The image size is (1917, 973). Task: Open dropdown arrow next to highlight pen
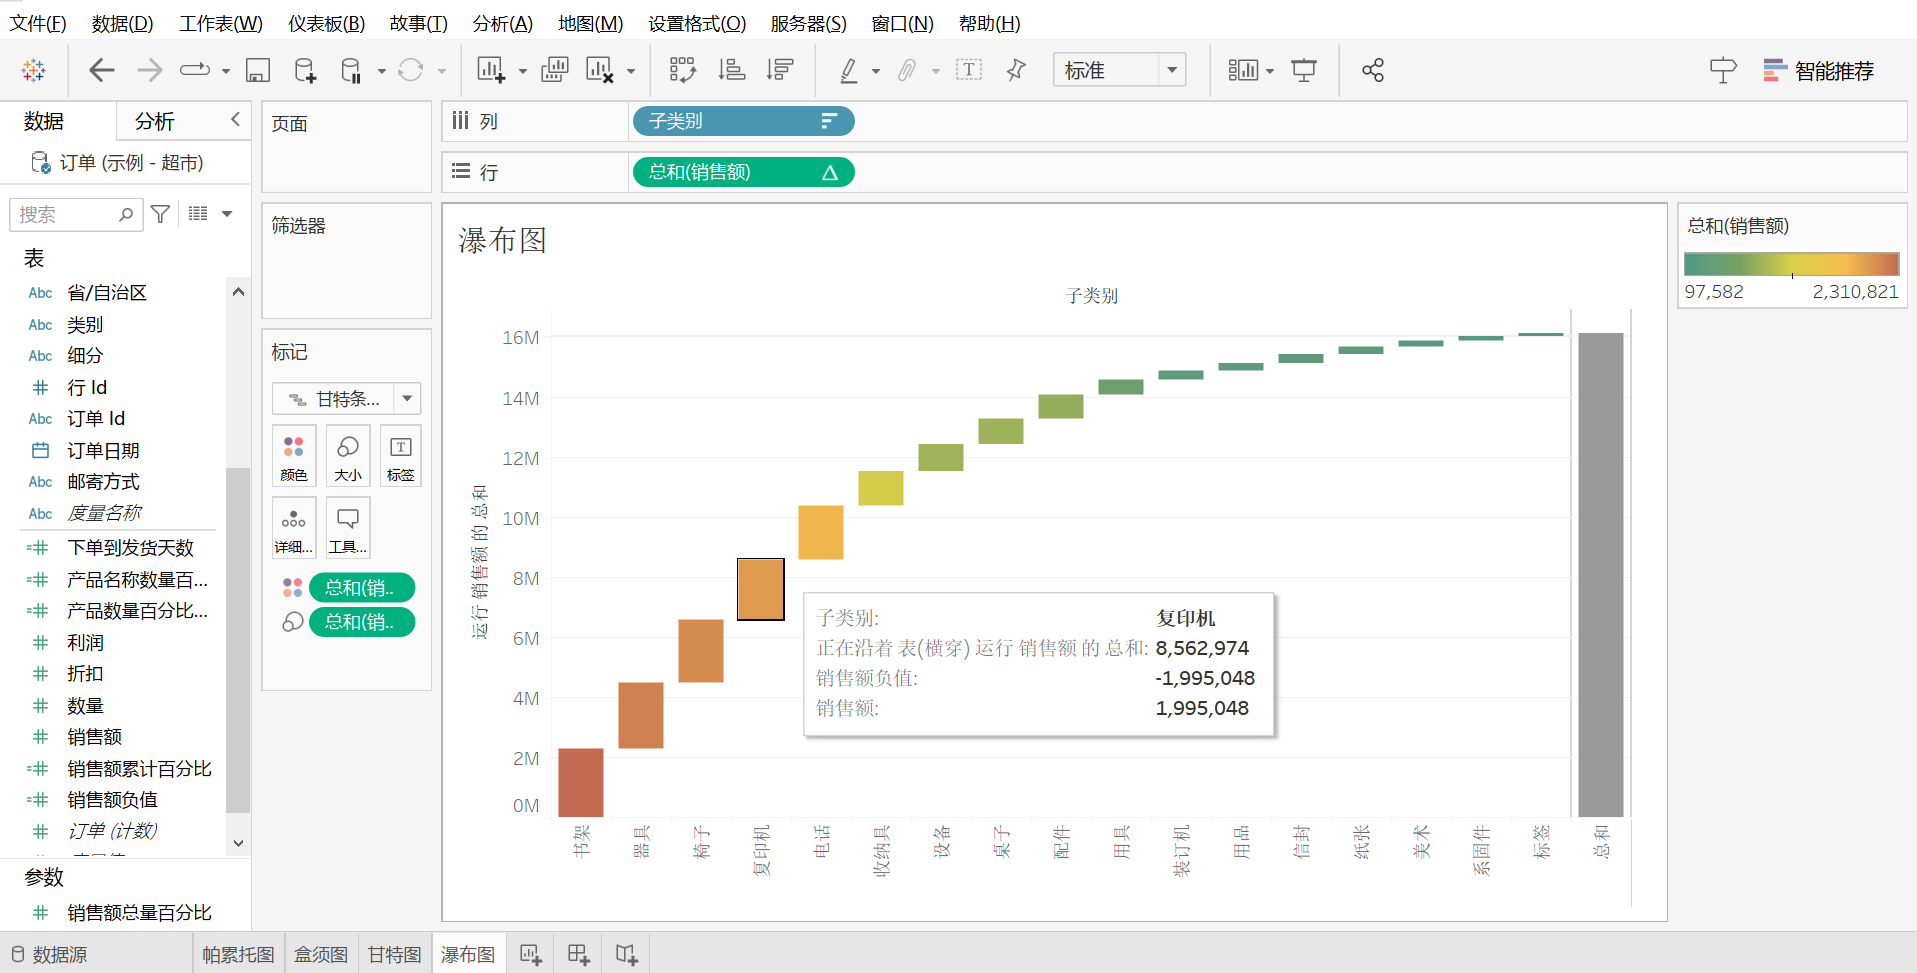[876, 71]
